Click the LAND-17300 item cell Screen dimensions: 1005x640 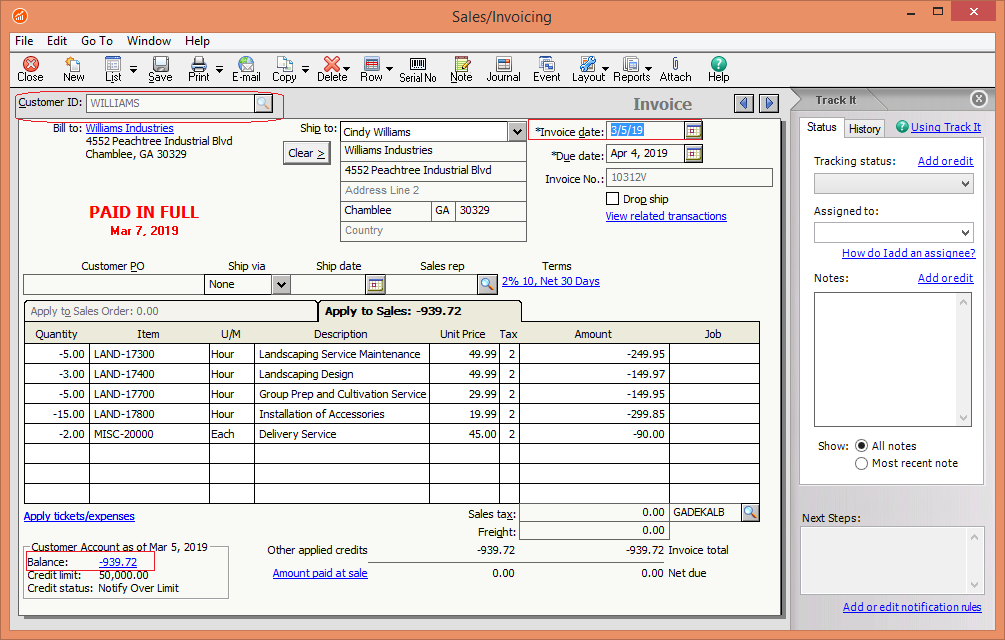click(149, 354)
